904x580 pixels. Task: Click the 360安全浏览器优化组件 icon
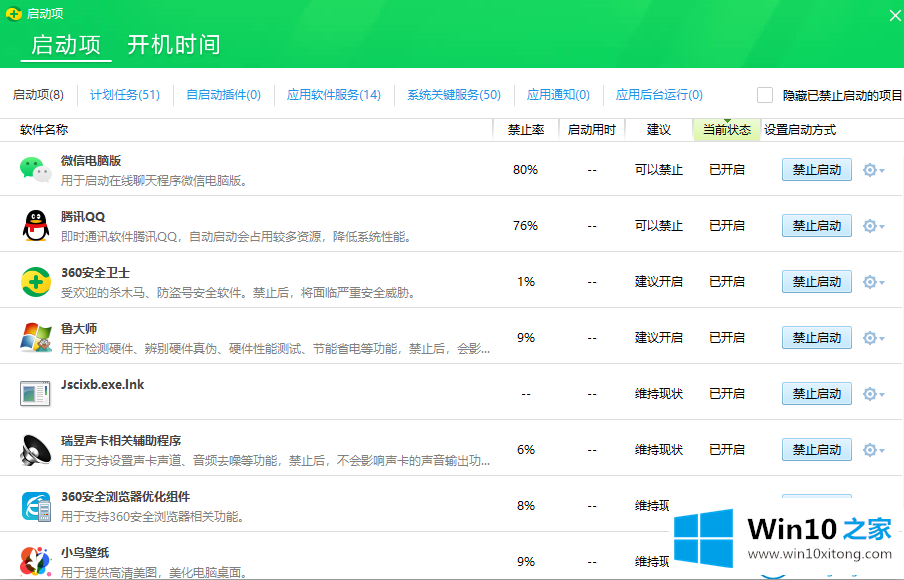click(x=36, y=506)
